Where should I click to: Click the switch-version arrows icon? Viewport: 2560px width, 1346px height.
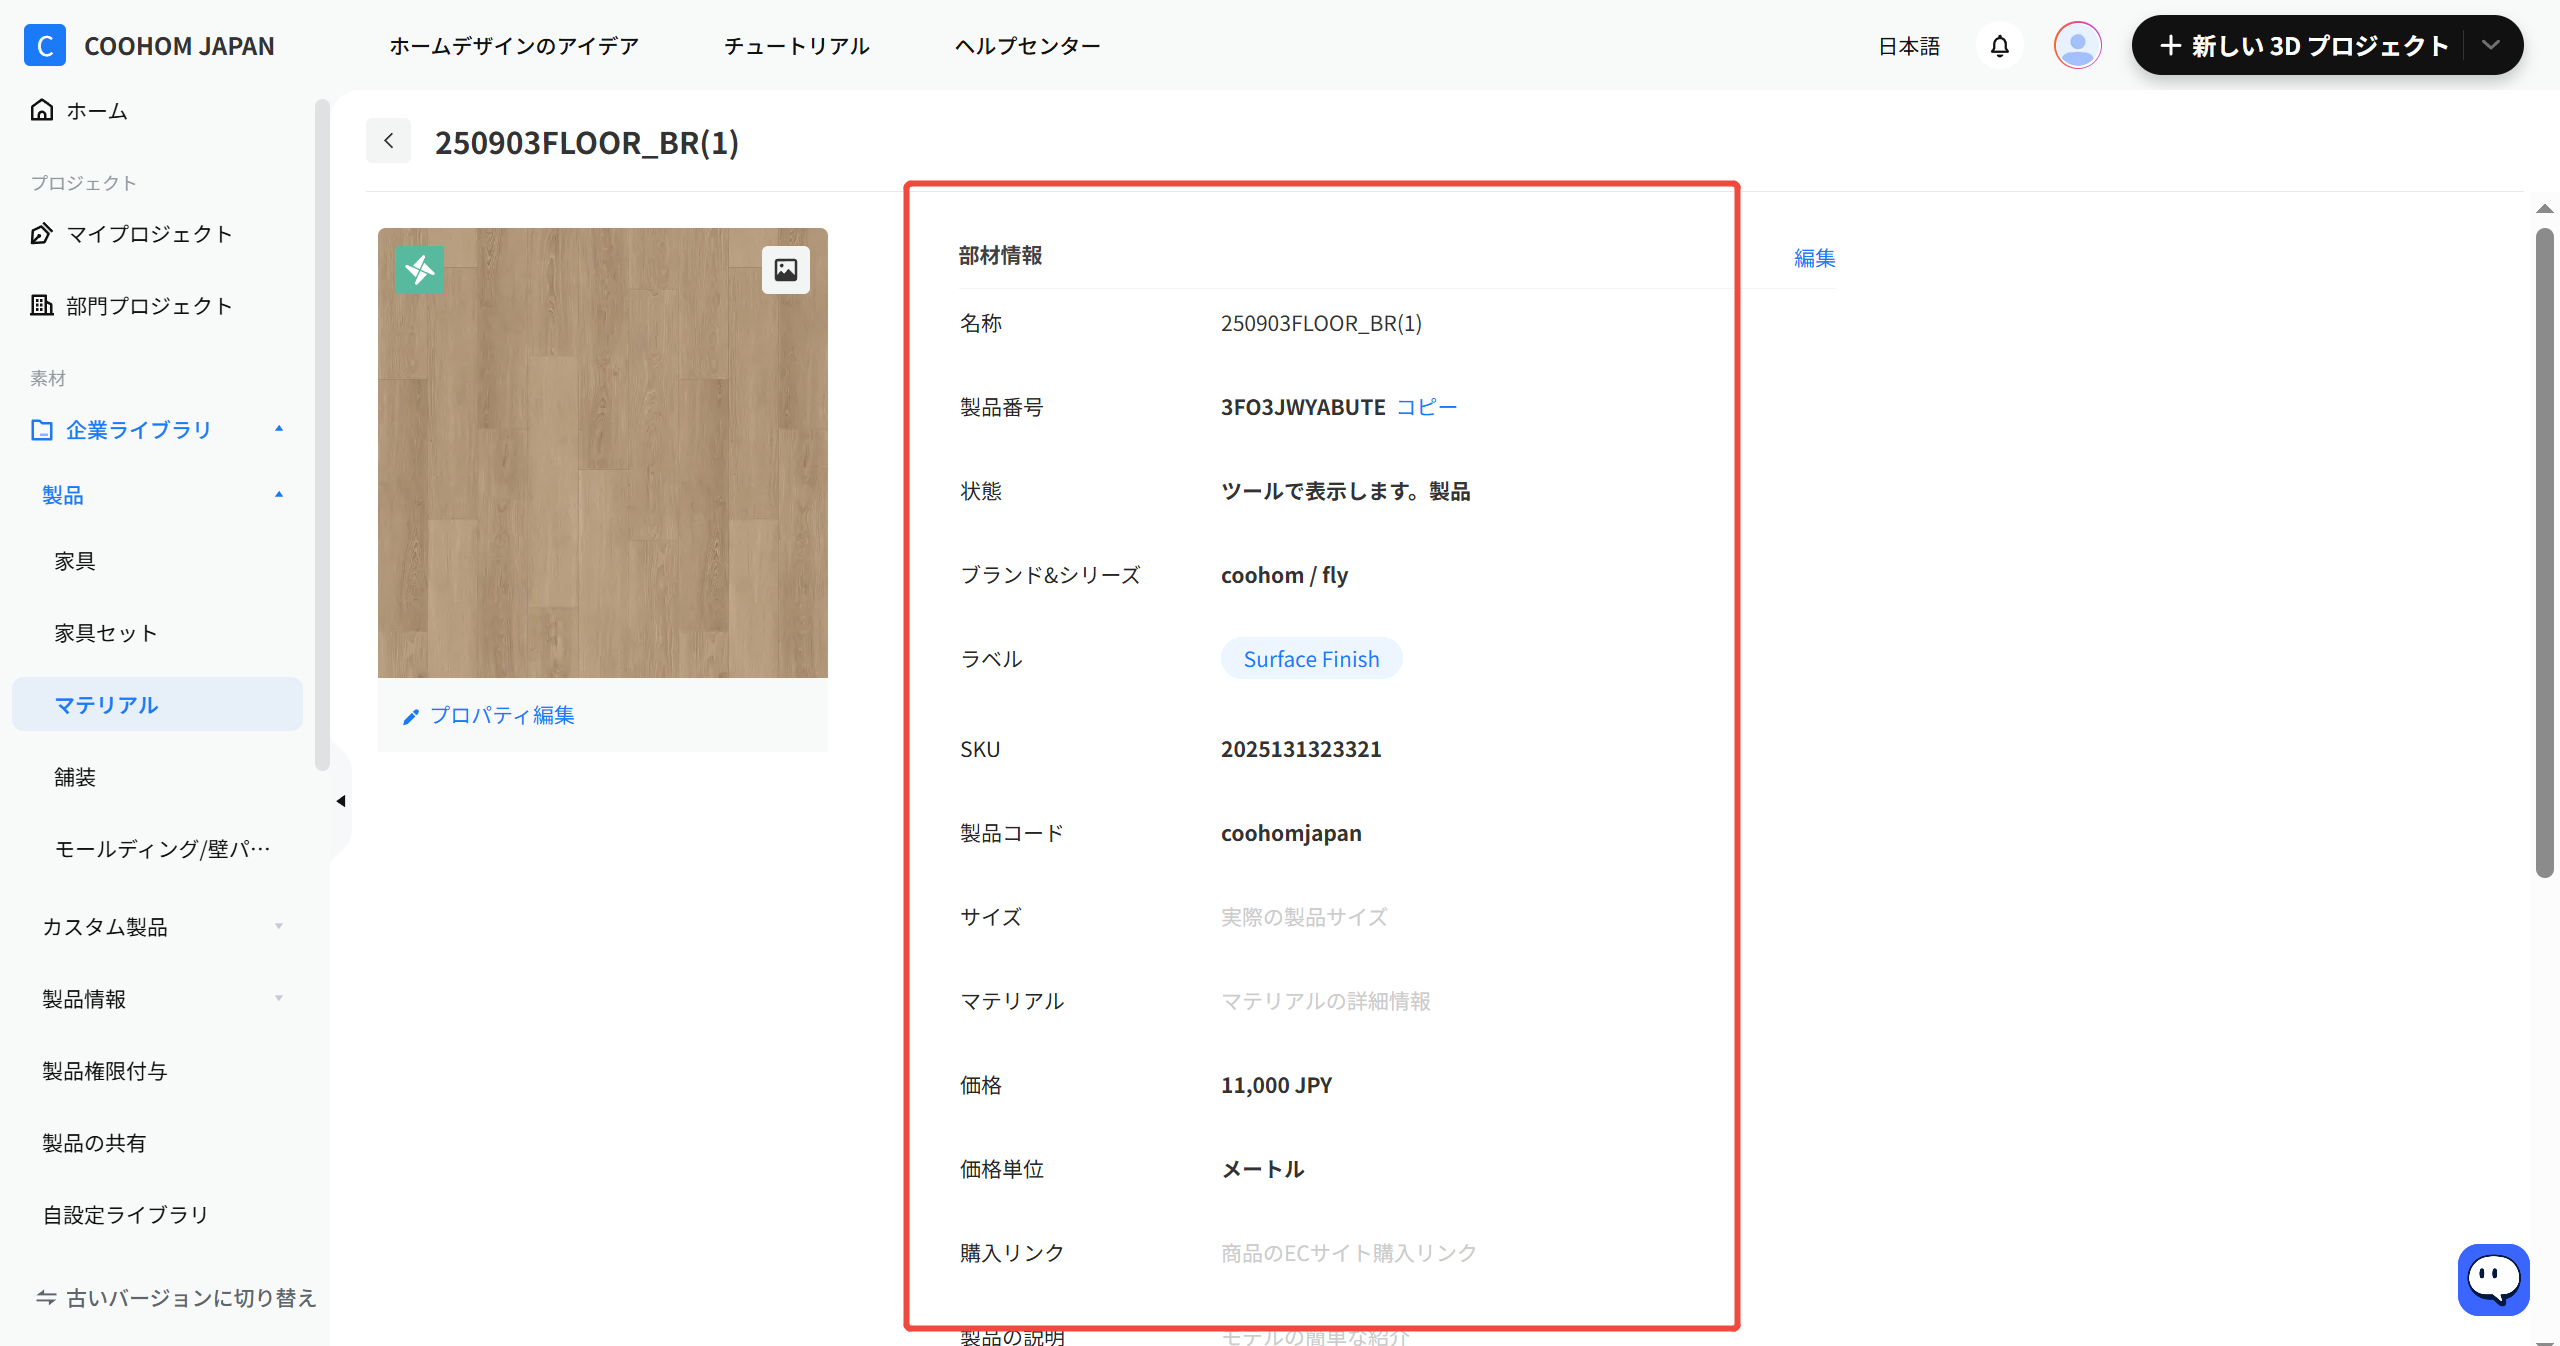tap(46, 1298)
